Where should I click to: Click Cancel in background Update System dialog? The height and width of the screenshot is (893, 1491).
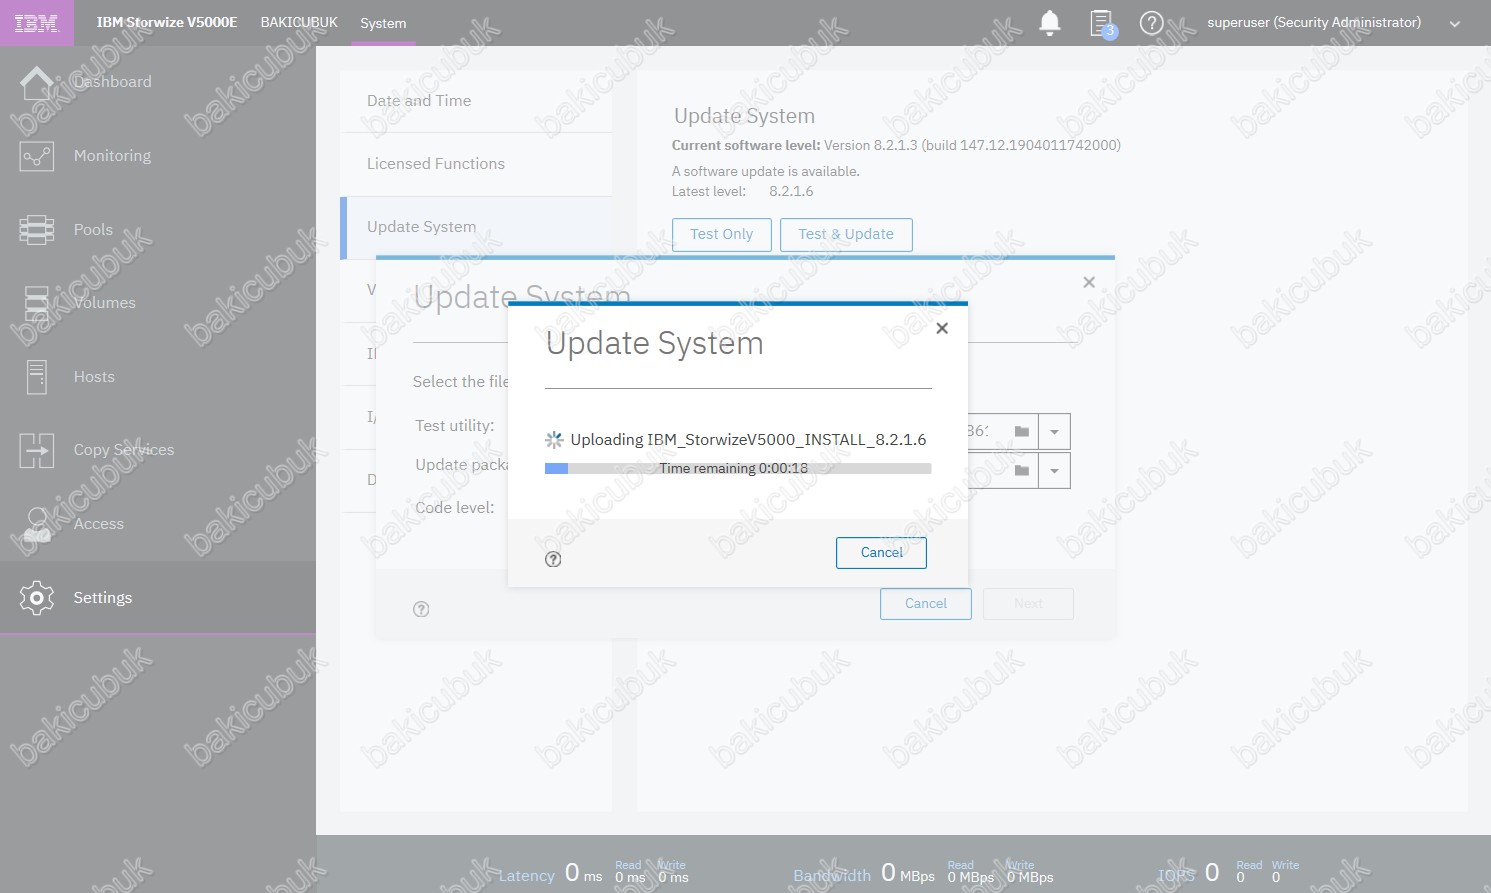pyautogui.click(x=925, y=604)
